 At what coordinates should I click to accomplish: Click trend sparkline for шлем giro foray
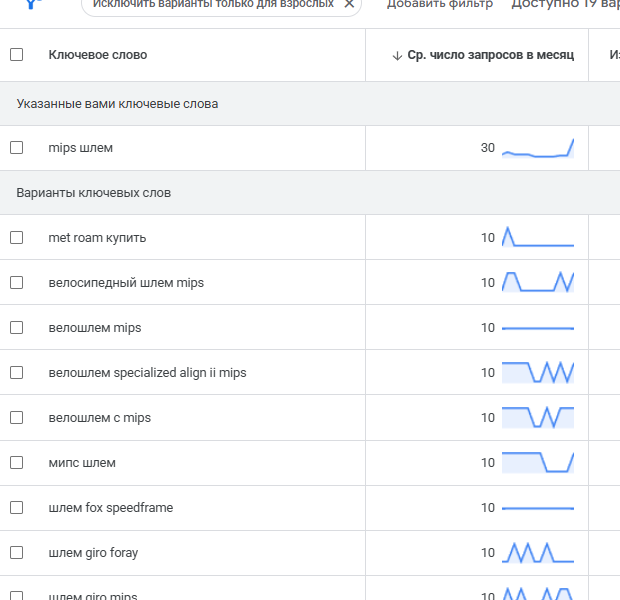point(538,552)
